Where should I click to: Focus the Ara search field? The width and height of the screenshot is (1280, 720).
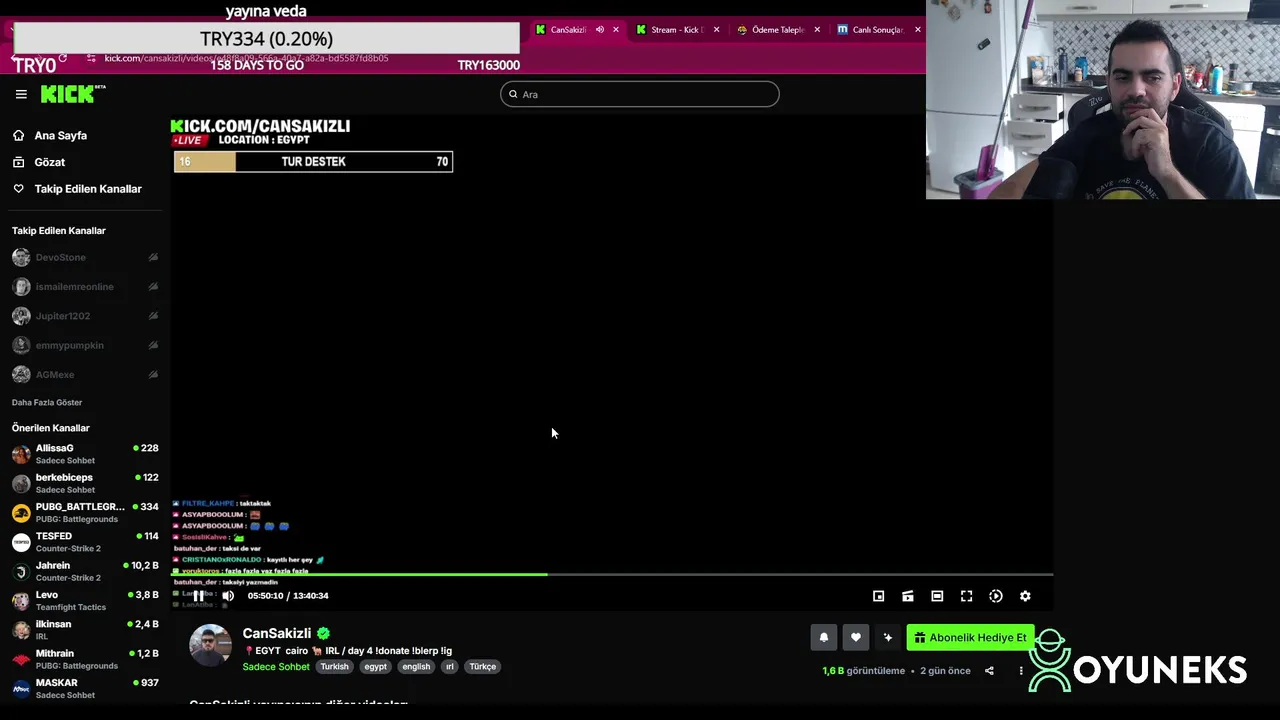tap(640, 94)
